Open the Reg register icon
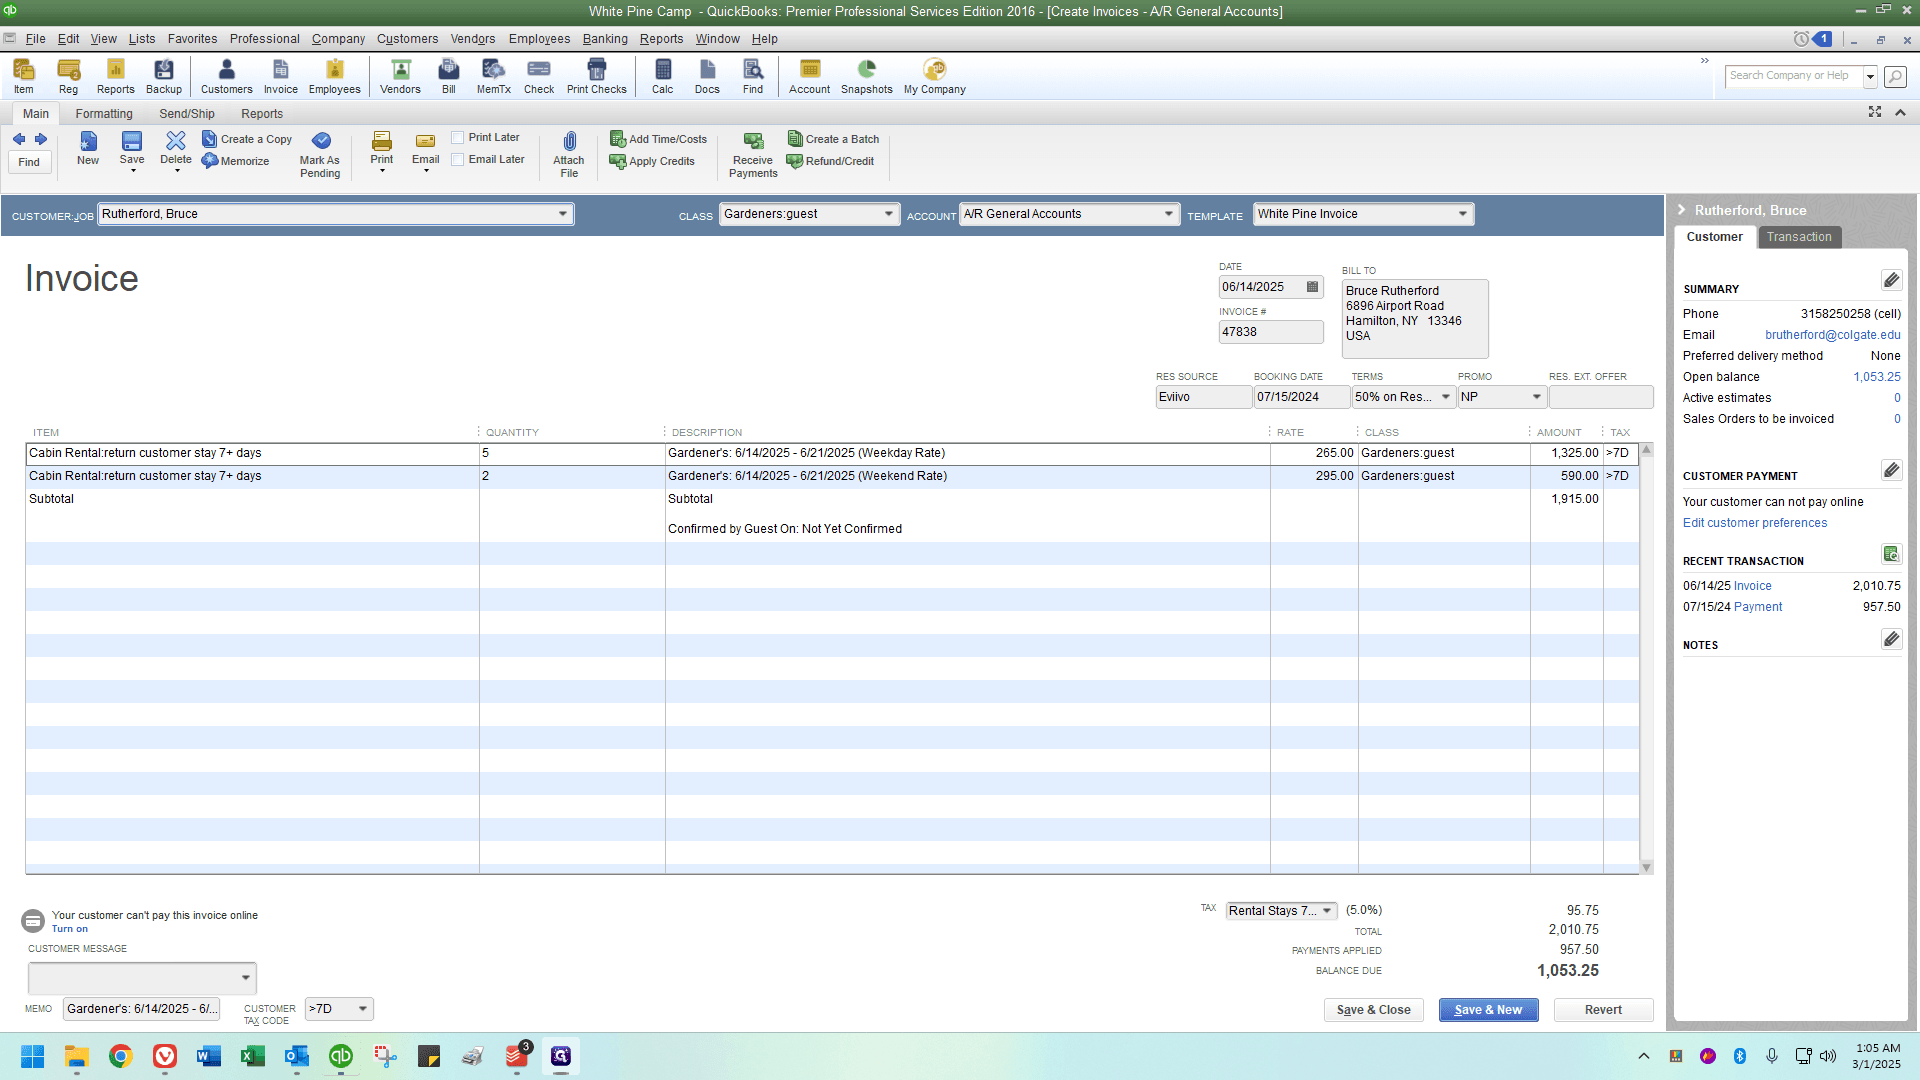Viewport: 1920px width, 1080px height. click(68, 76)
